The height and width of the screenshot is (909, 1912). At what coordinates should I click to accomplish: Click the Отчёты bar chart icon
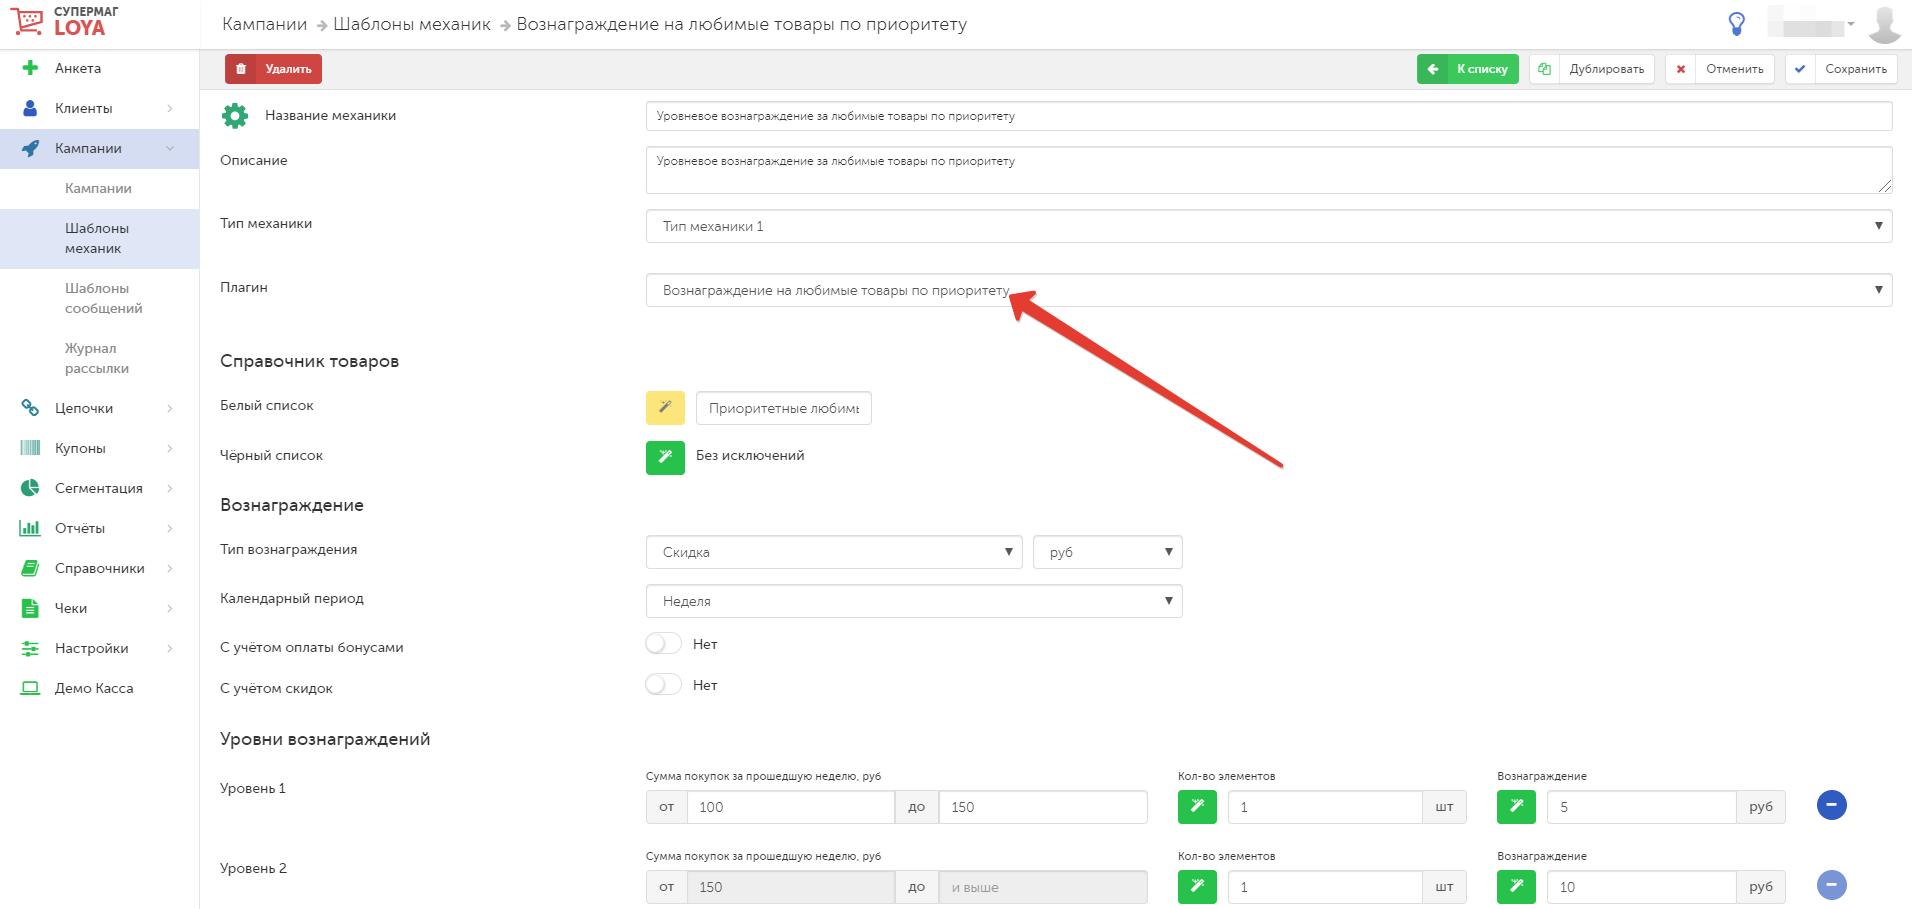pos(30,528)
